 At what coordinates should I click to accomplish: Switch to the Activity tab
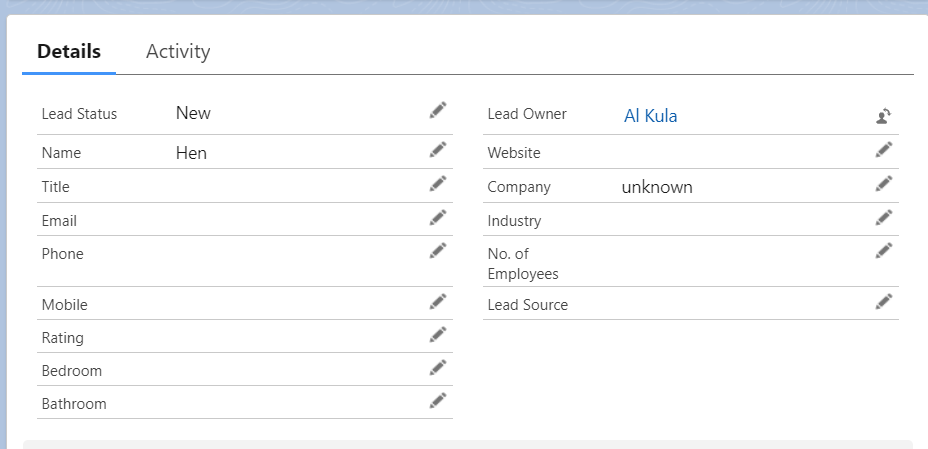click(178, 51)
